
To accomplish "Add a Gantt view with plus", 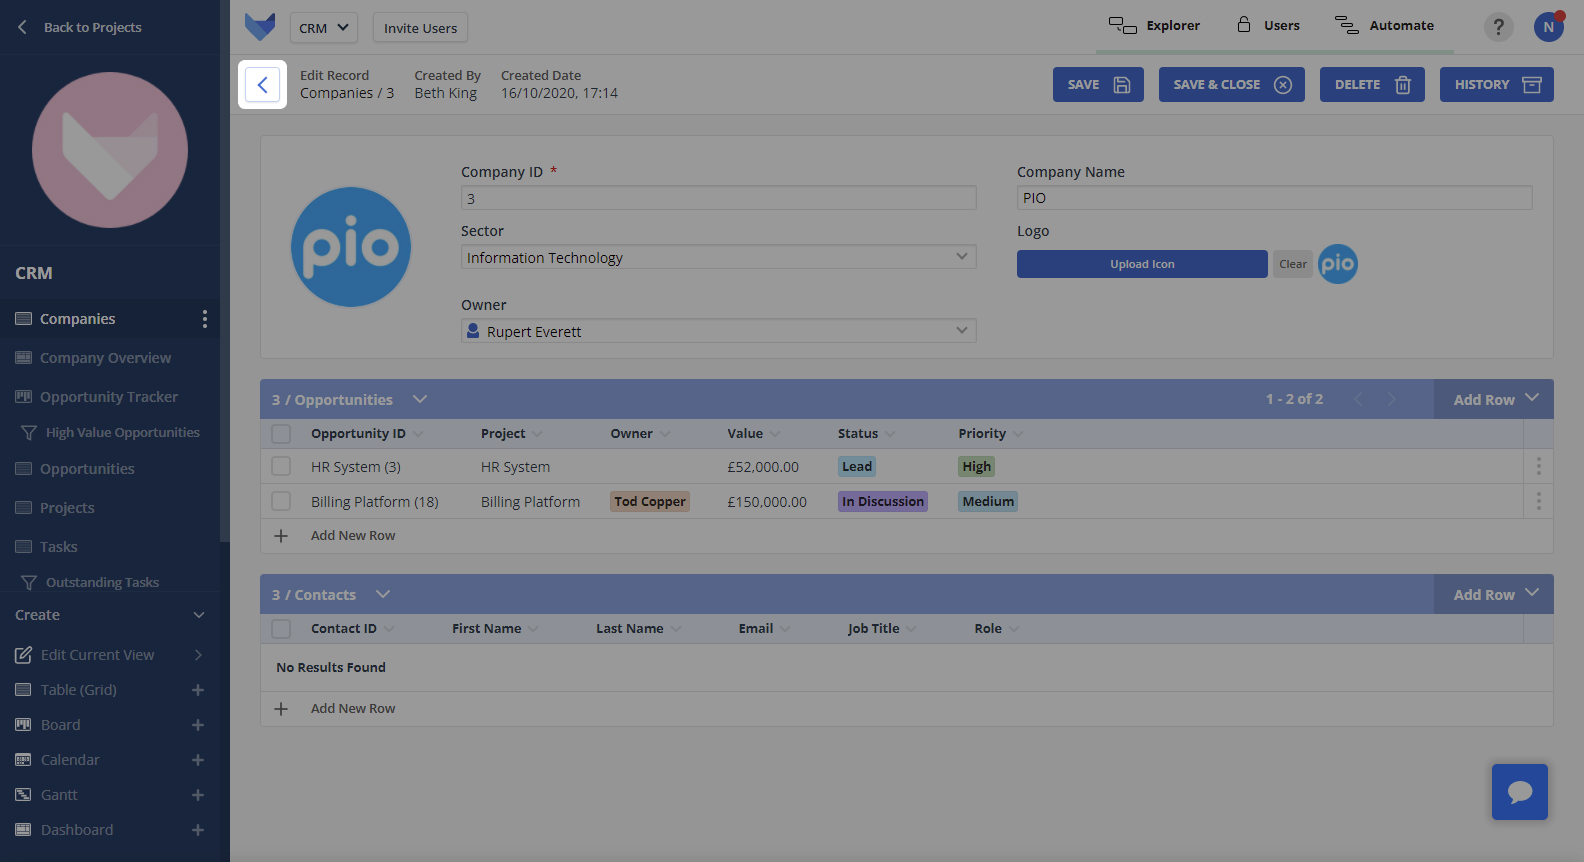I will [198, 795].
